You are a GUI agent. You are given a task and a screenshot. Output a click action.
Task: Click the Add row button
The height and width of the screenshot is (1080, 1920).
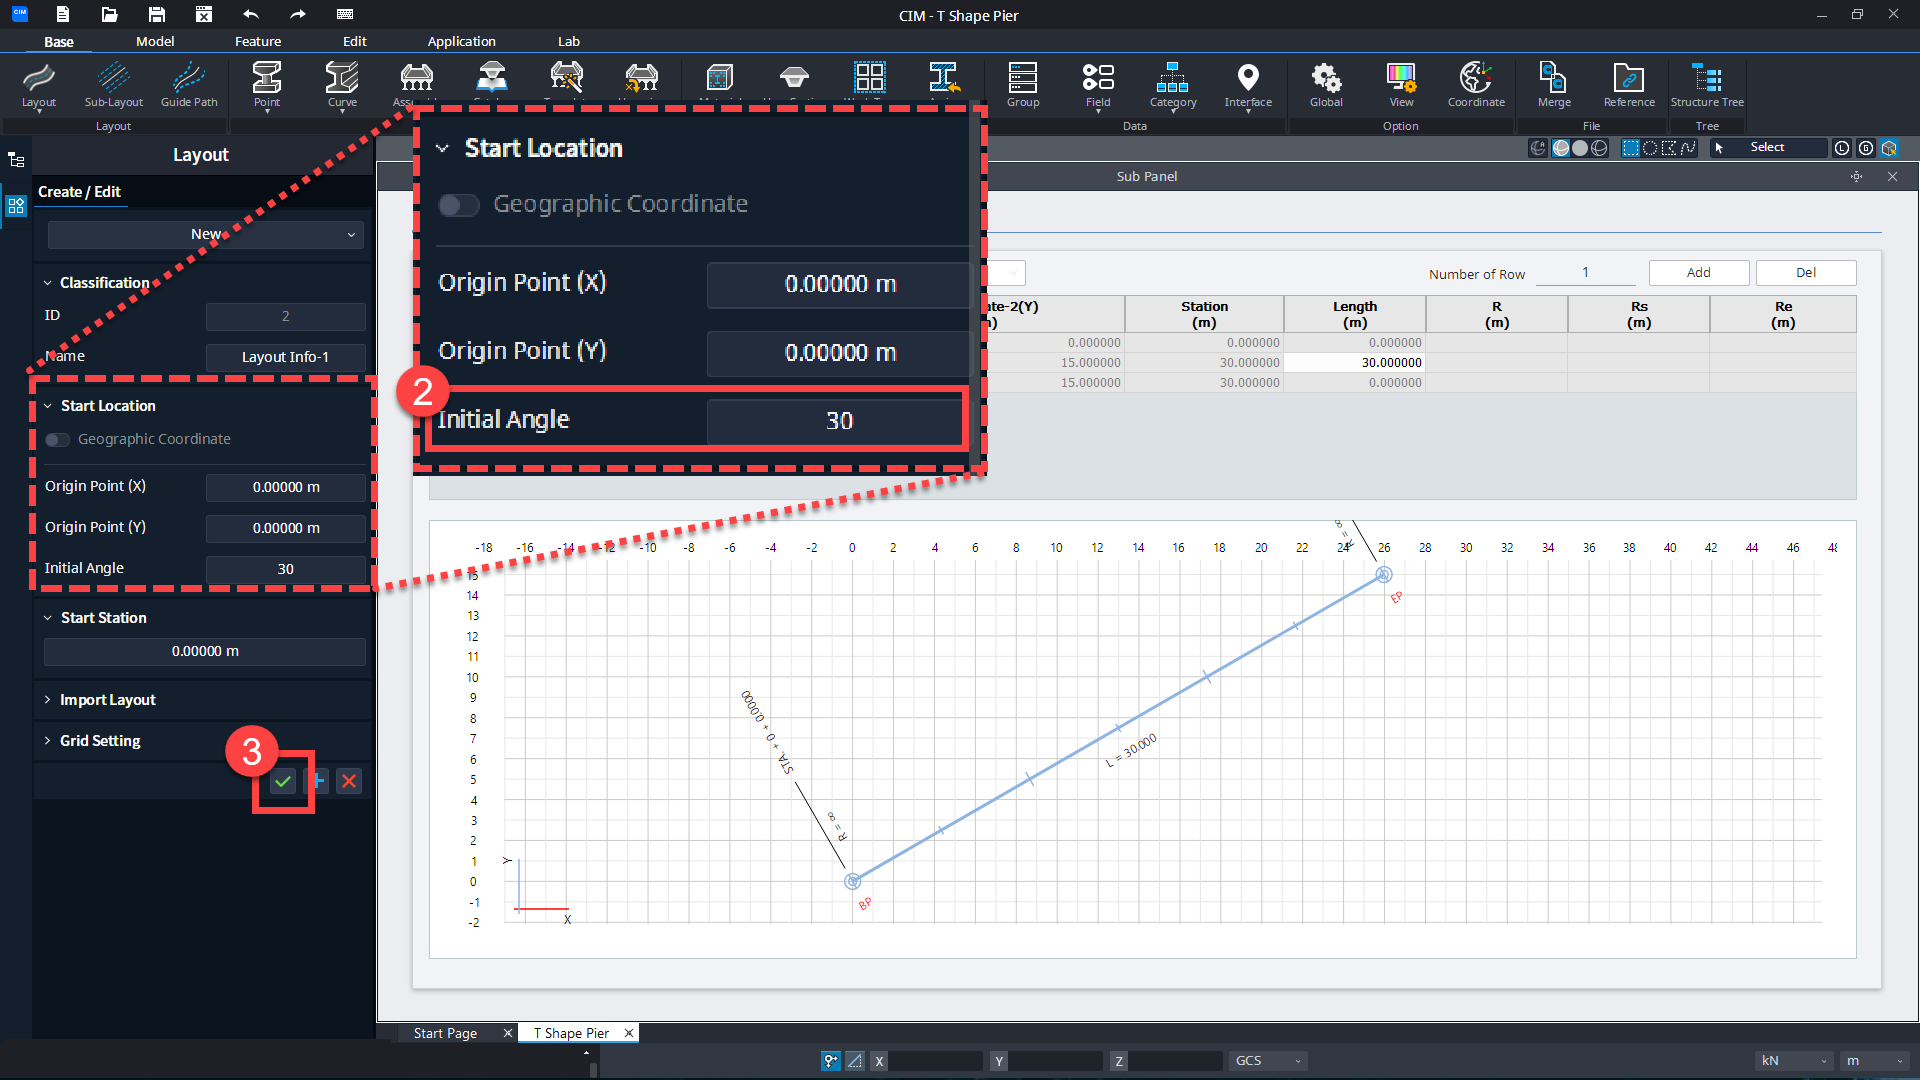(1698, 273)
